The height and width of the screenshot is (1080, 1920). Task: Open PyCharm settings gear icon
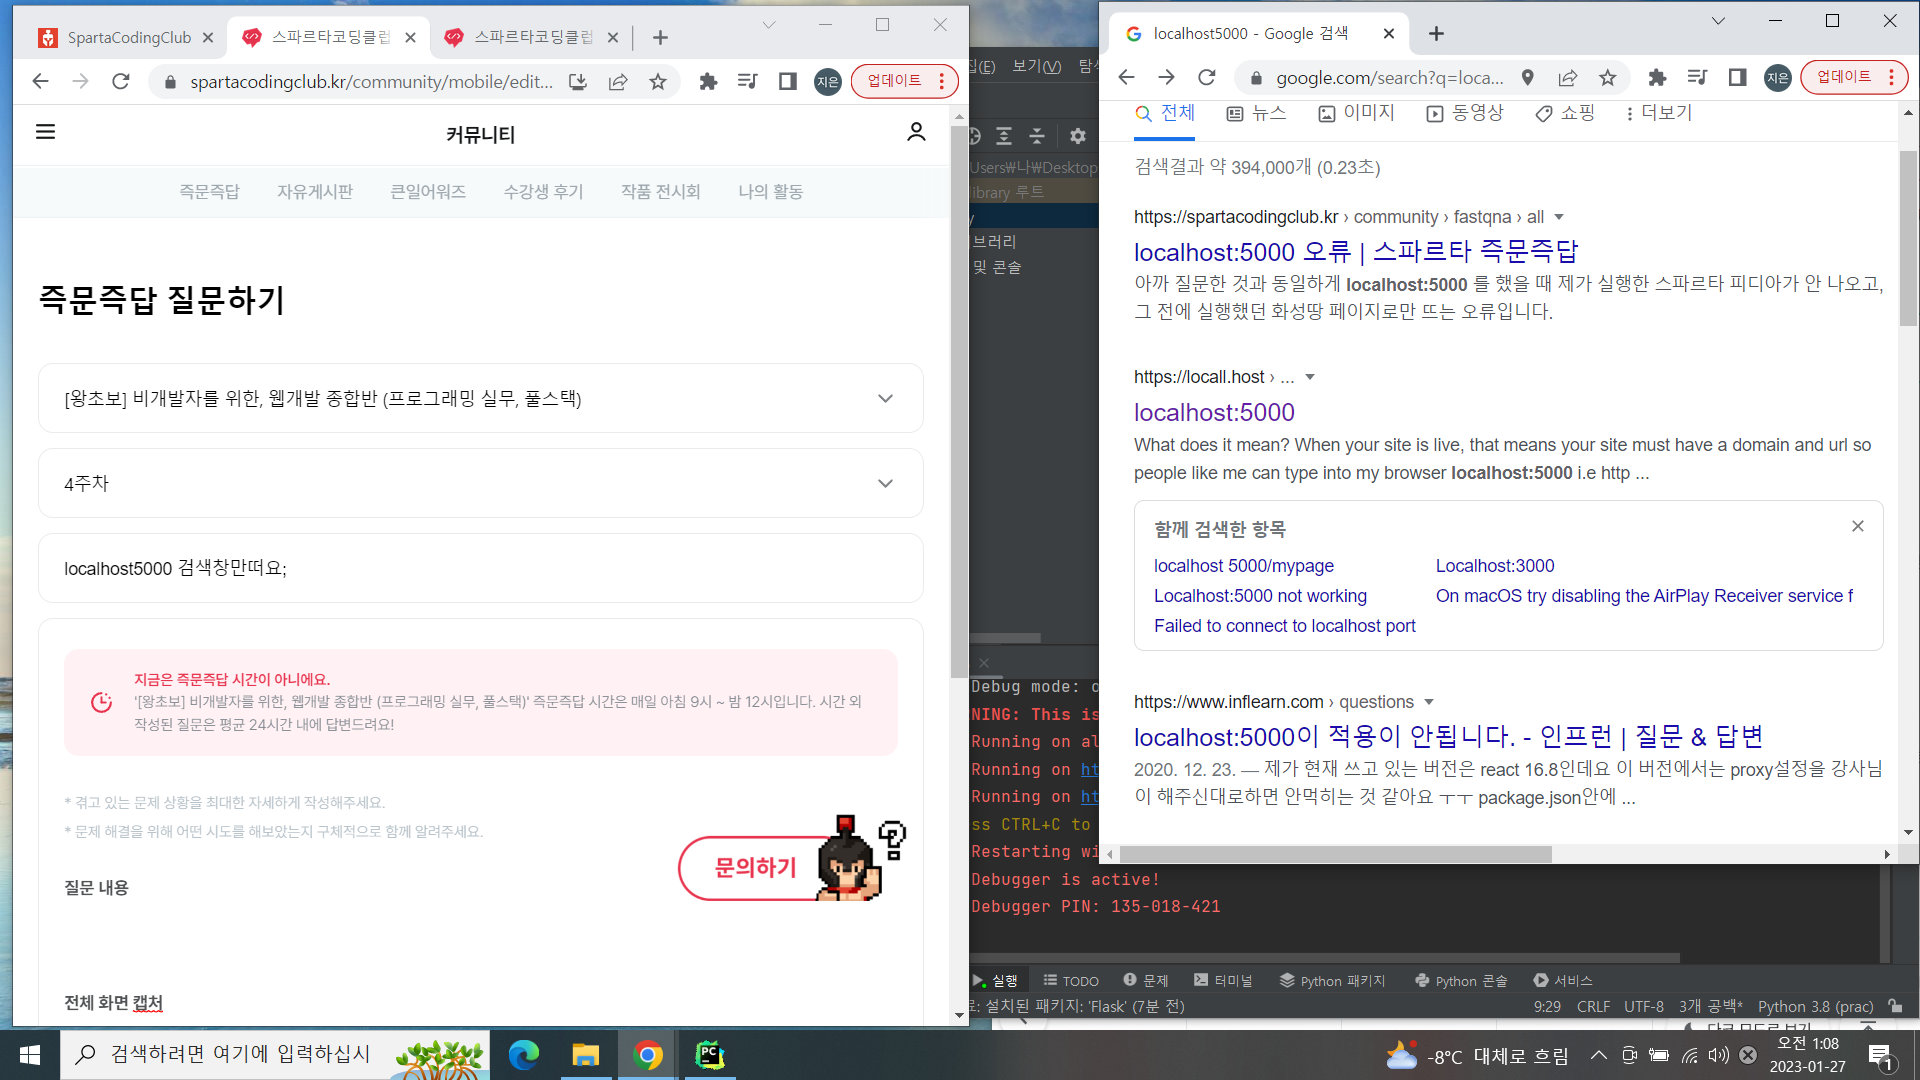[1077, 136]
